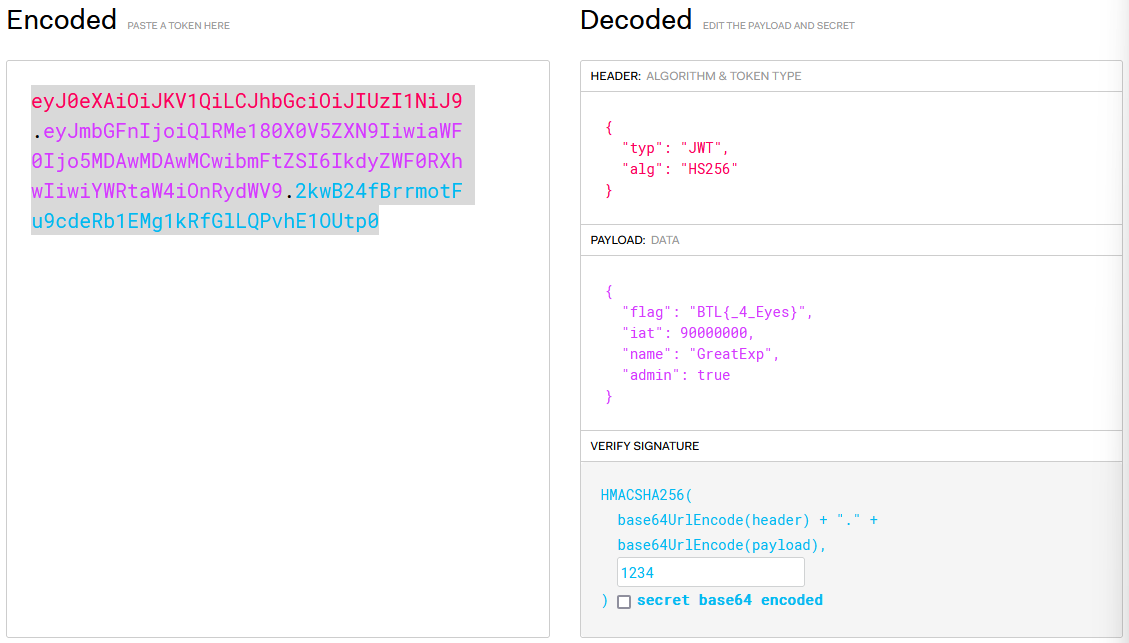Click the purple token segment wIiwiYWRtaW4iOnRydWV9
1129x643 pixels.
pos(157,191)
